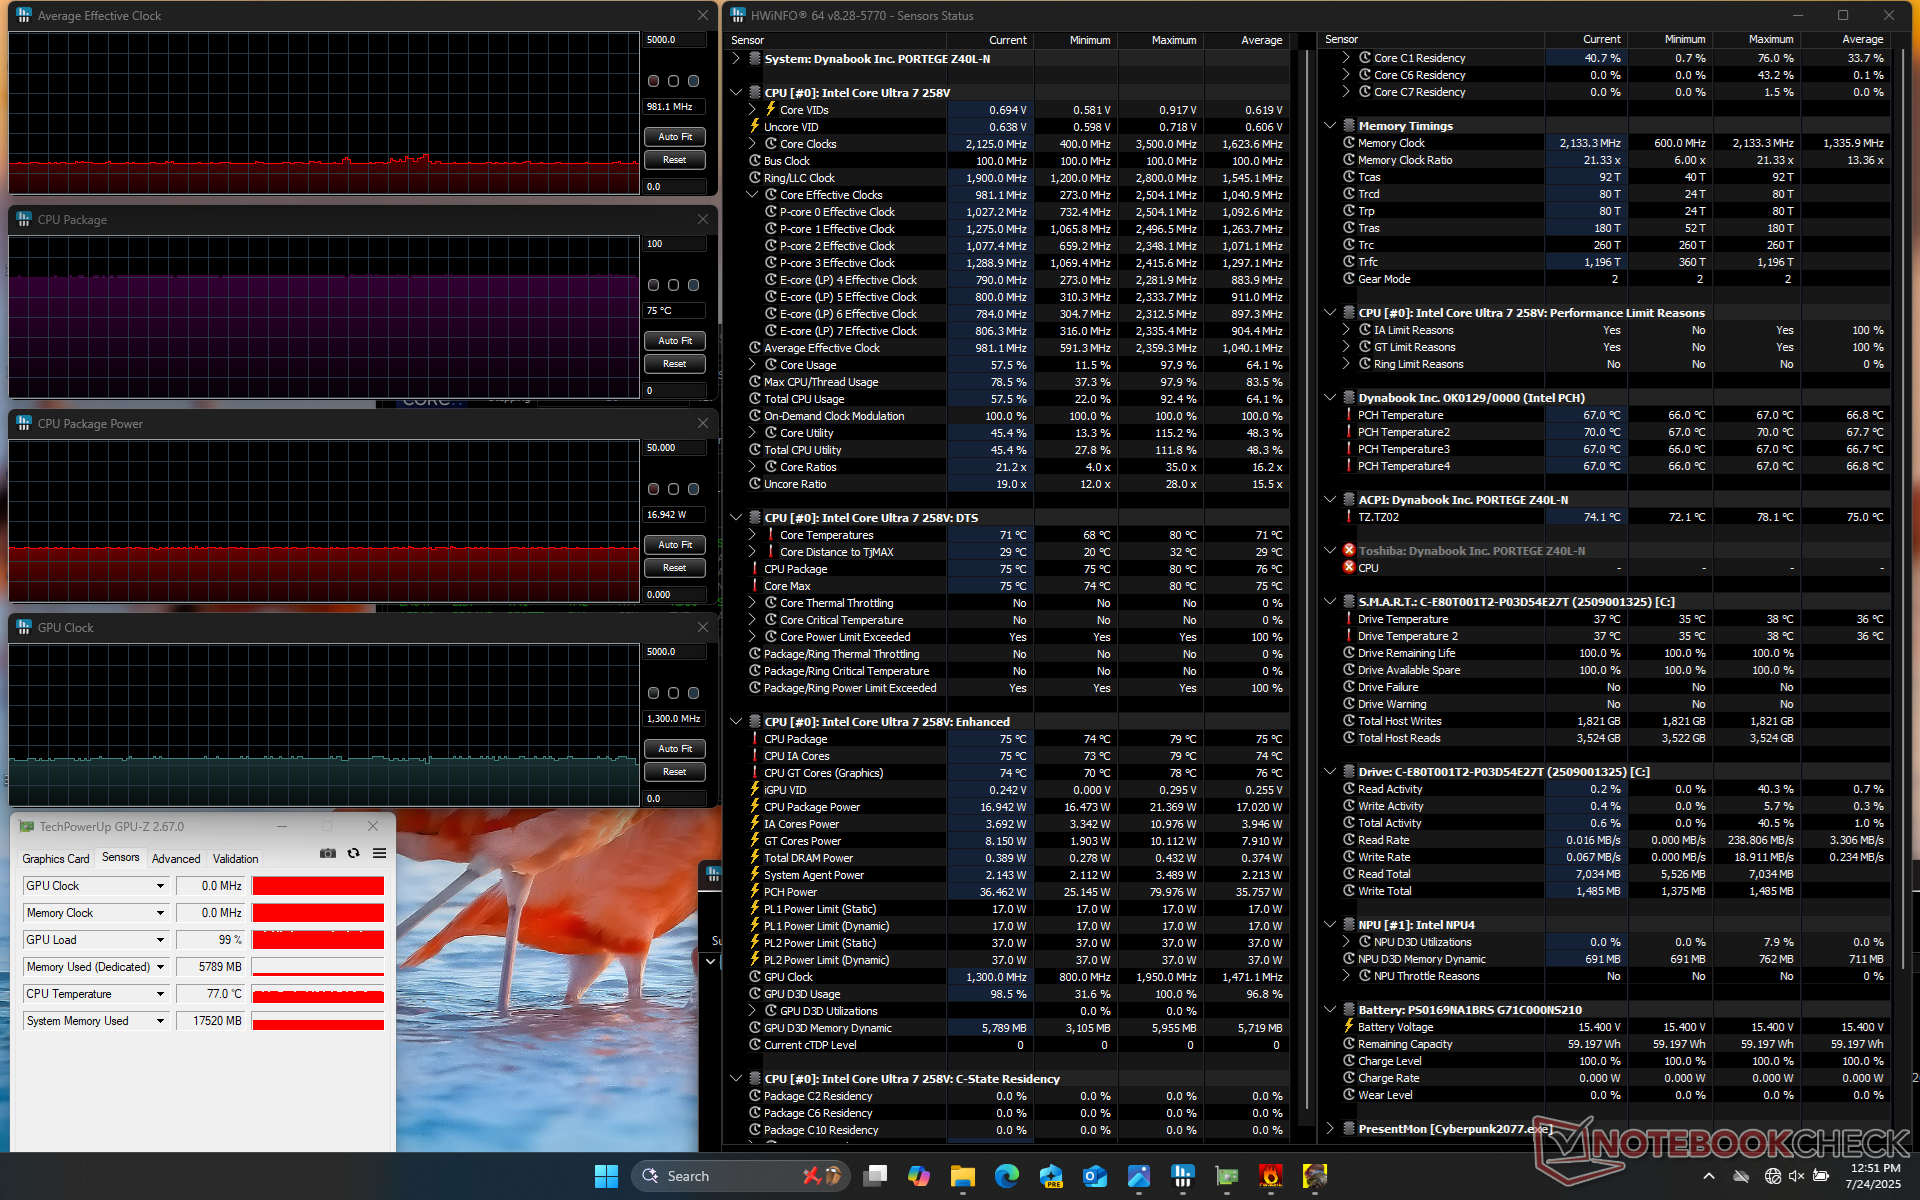Click Reset in the GPU Clock graph
Image resolution: width=1920 pixels, height=1200 pixels.
[x=674, y=772]
